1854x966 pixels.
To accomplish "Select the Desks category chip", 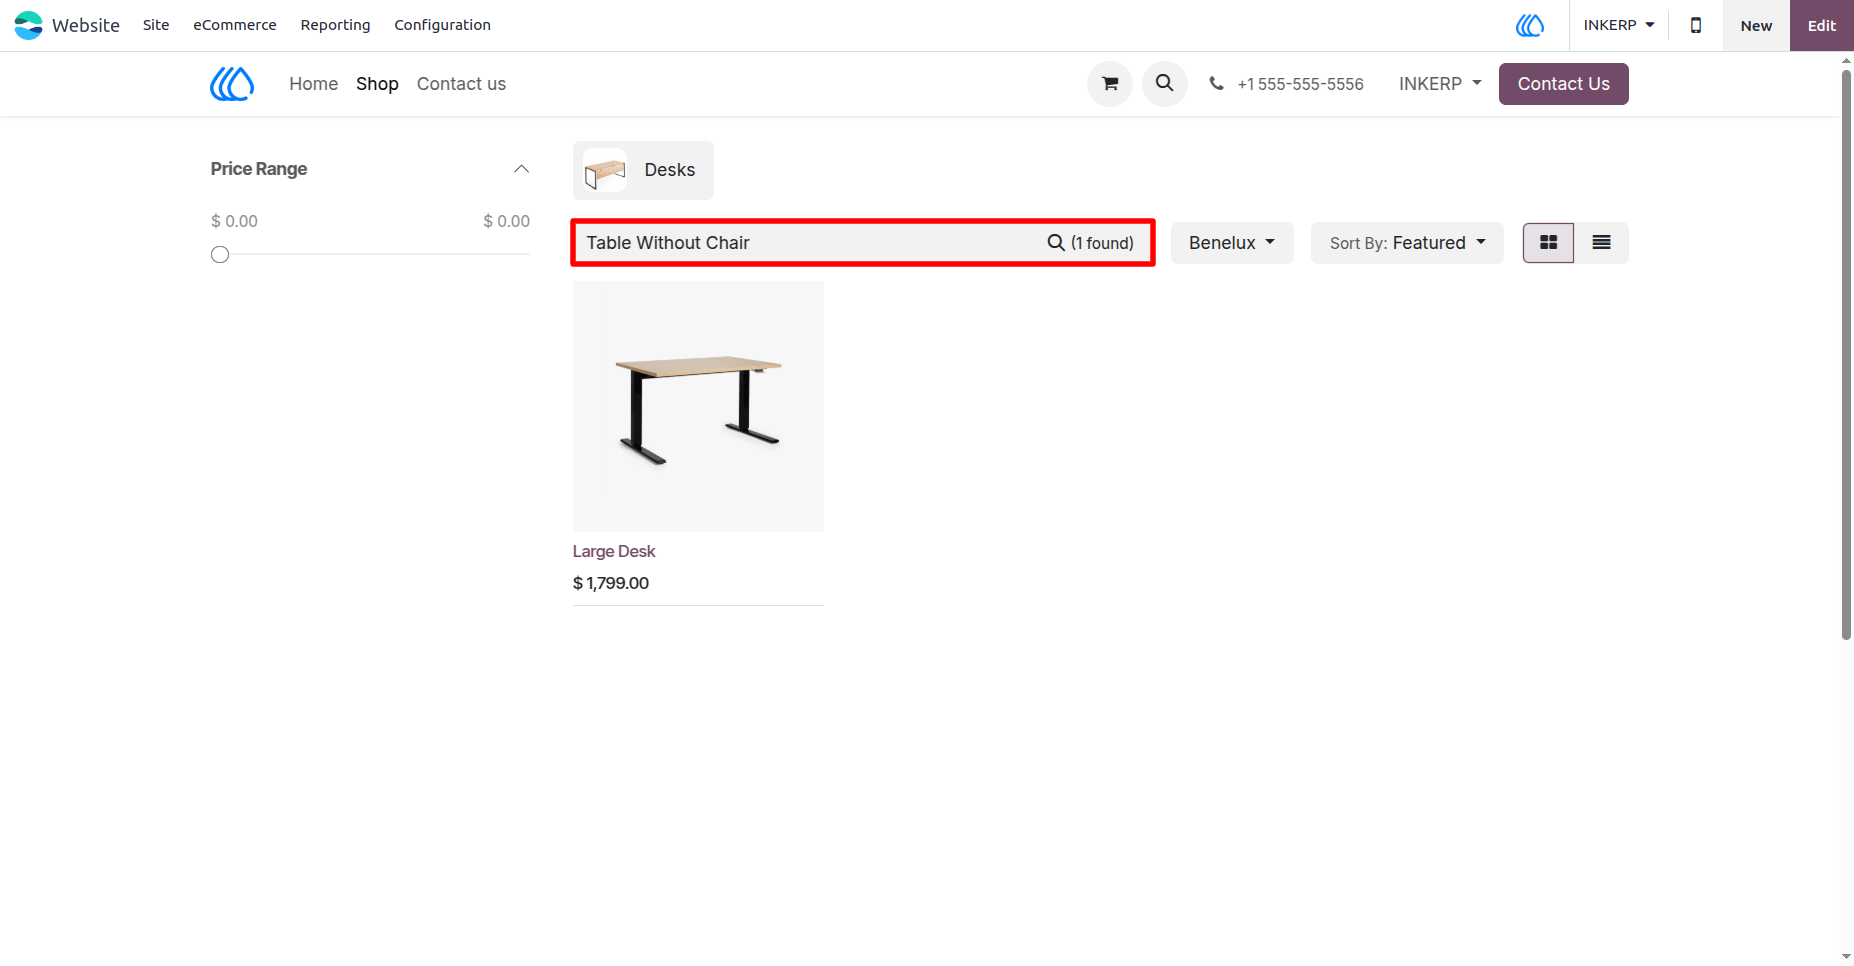I will click(x=643, y=170).
